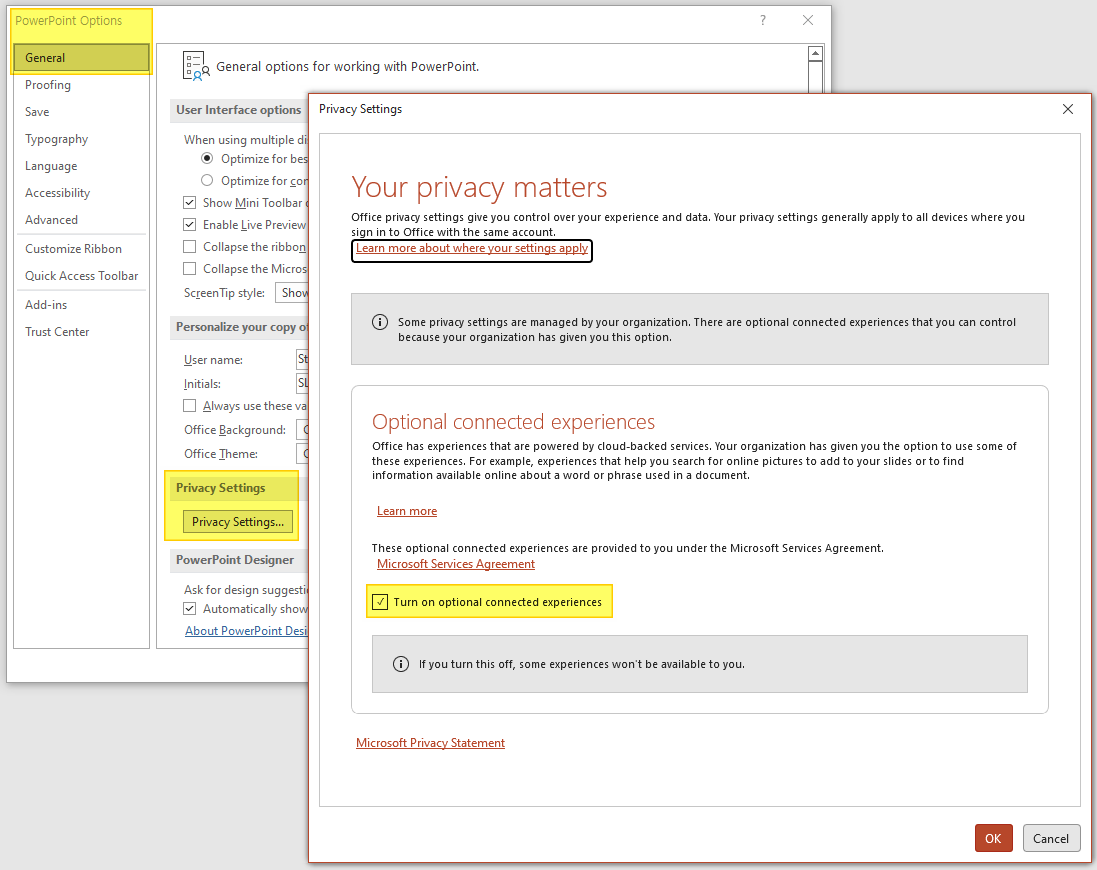The image size is (1097, 870).
Task: Click the Privacy Settings... button
Action: 238,522
